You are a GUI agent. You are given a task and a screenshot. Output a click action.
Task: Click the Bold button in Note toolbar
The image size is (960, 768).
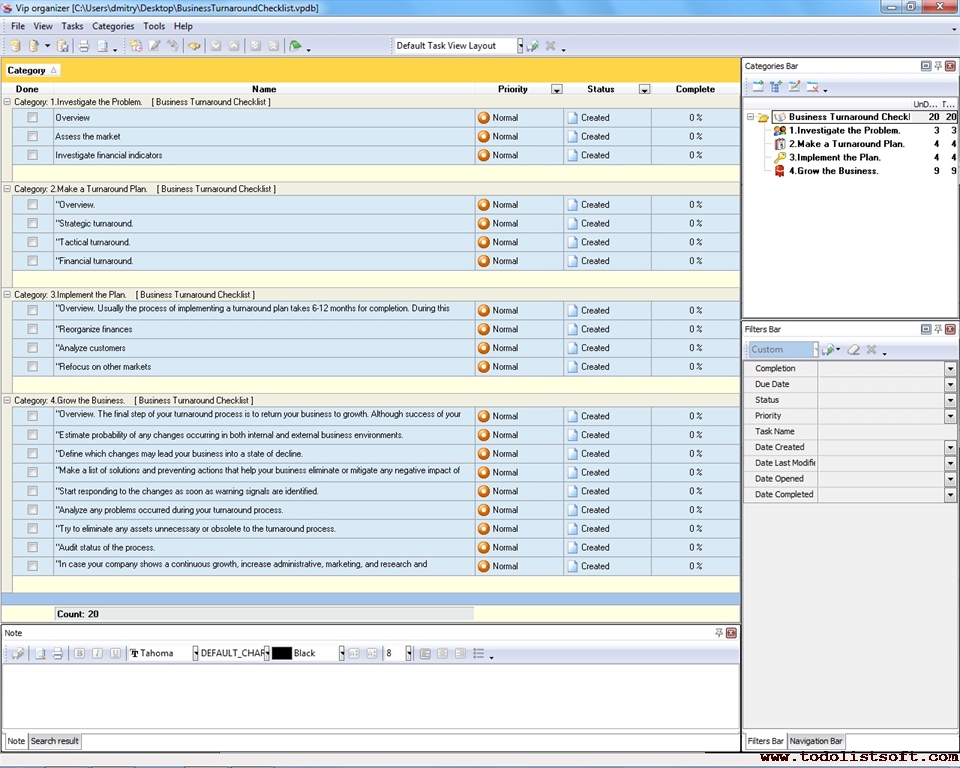pos(80,653)
